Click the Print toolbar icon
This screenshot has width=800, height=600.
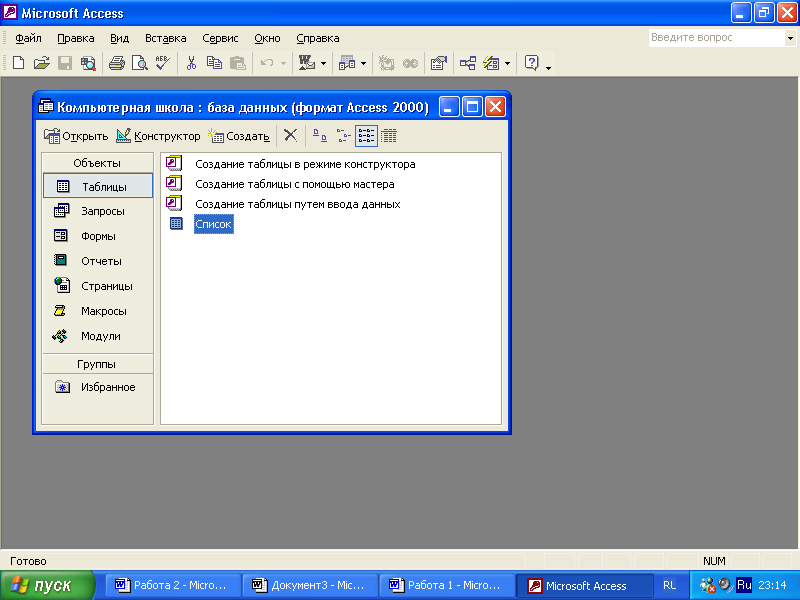(x=117, y=63)
